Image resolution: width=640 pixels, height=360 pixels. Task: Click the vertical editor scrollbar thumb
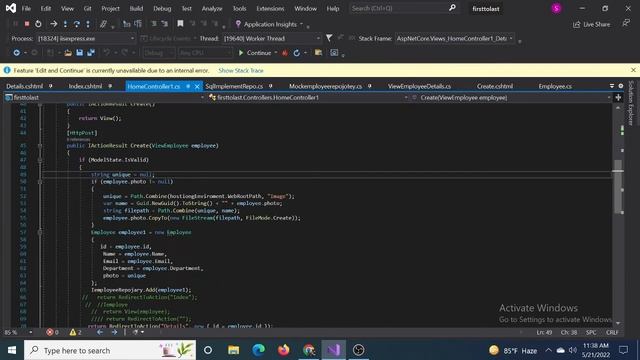(618, 186)
